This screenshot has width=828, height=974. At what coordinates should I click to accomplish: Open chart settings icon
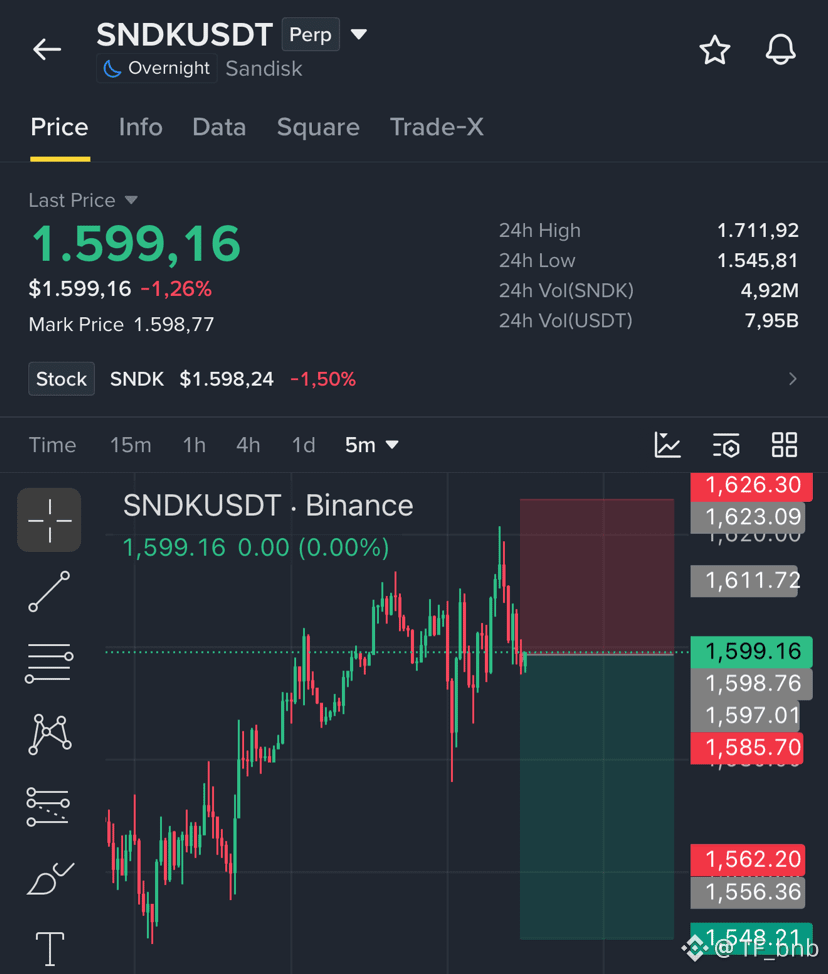tap(726, 445)
